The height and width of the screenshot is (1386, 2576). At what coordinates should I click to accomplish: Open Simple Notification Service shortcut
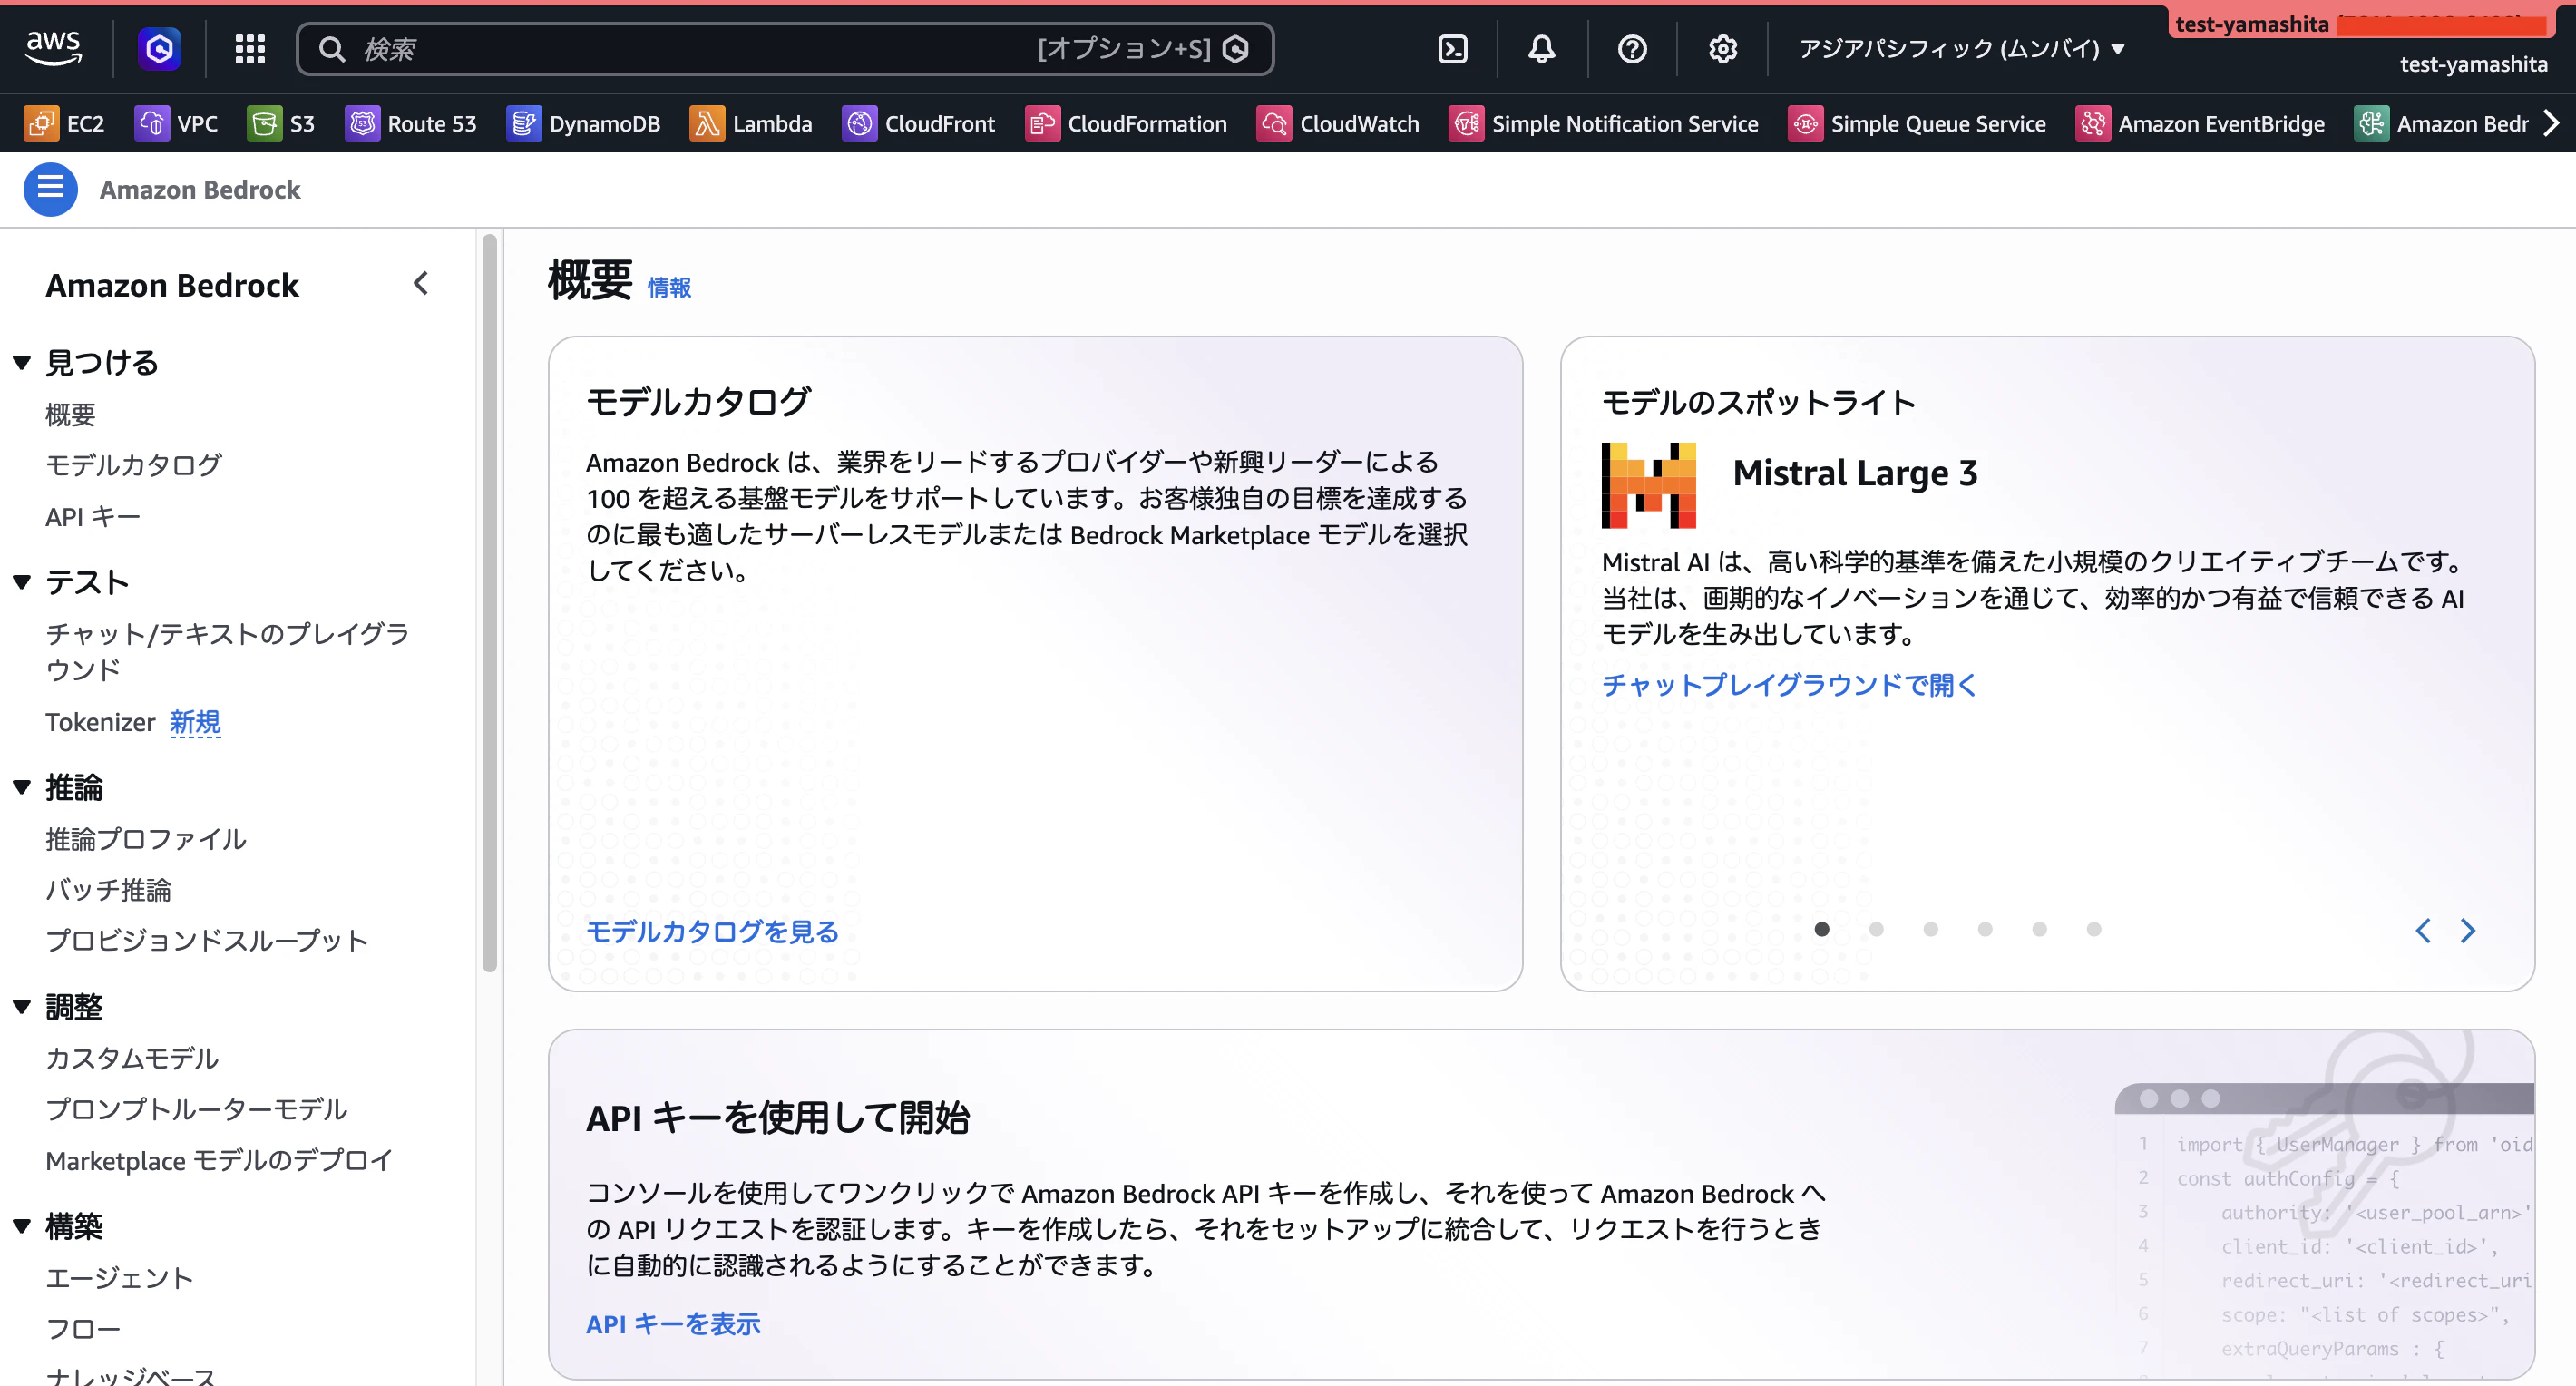tap(1604, 123)
